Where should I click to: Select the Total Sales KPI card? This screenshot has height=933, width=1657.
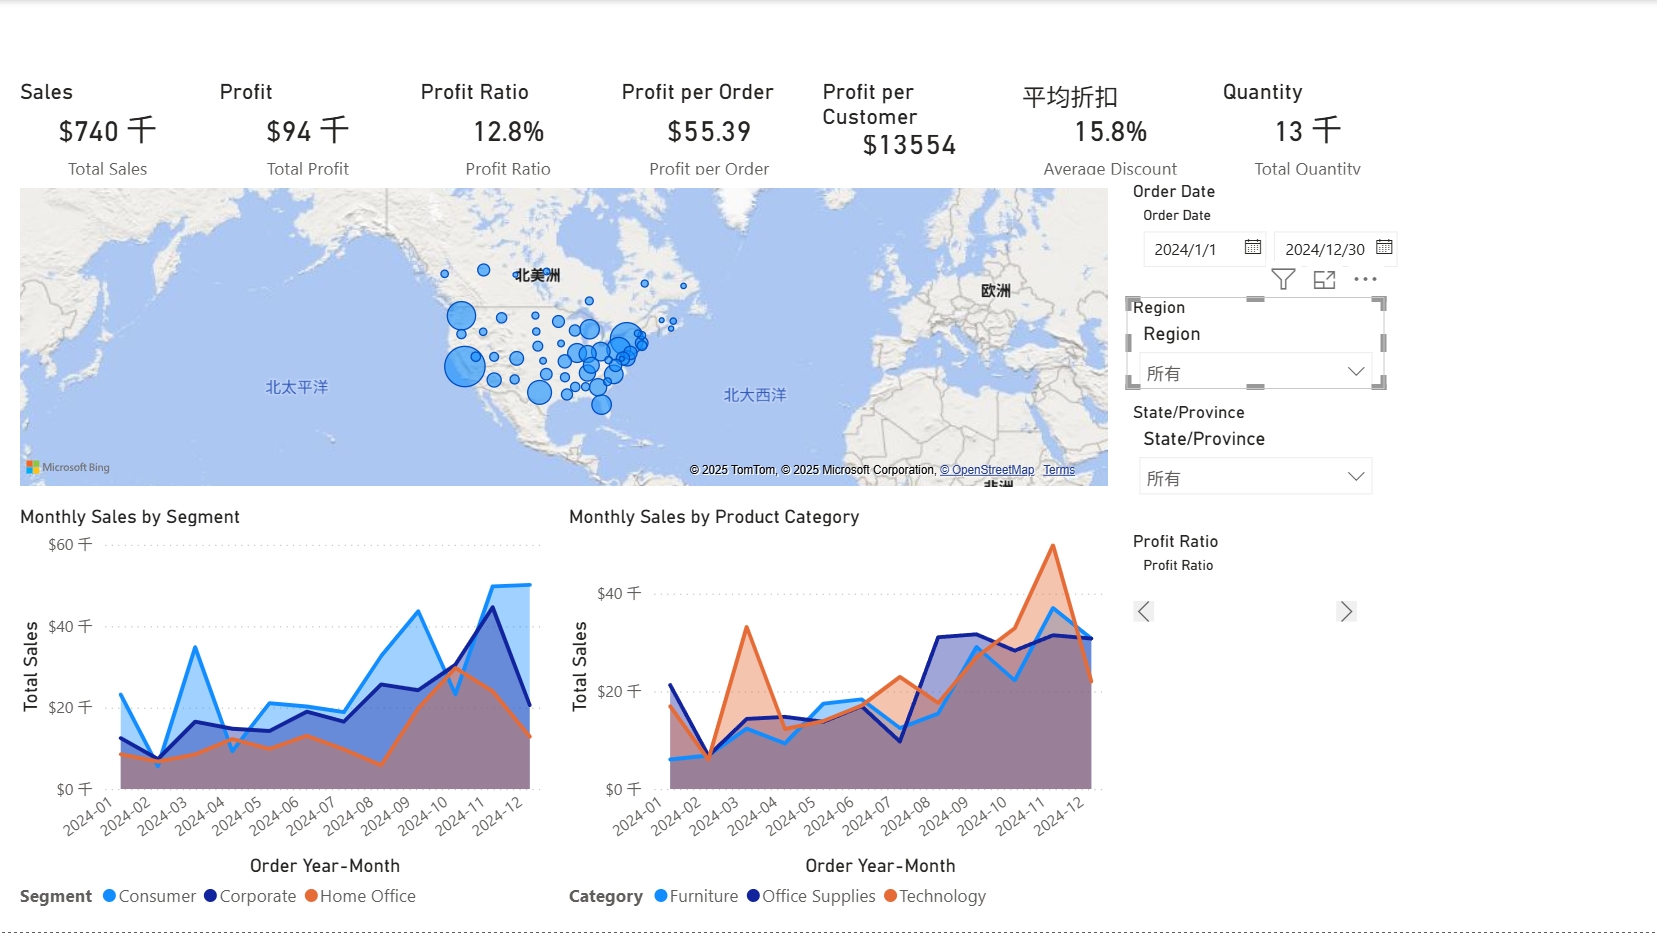(107, 132)
